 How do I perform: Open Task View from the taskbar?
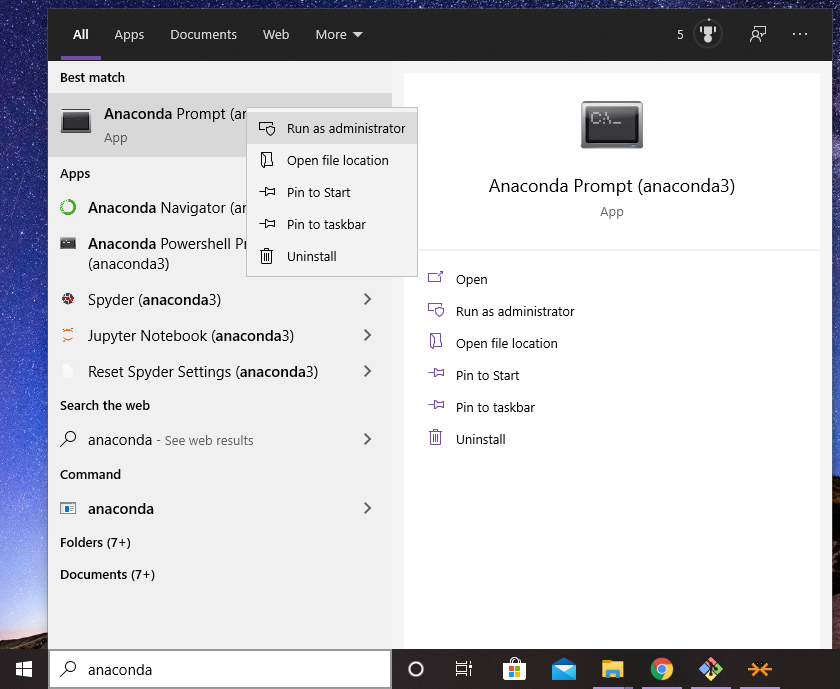point(463,669)
